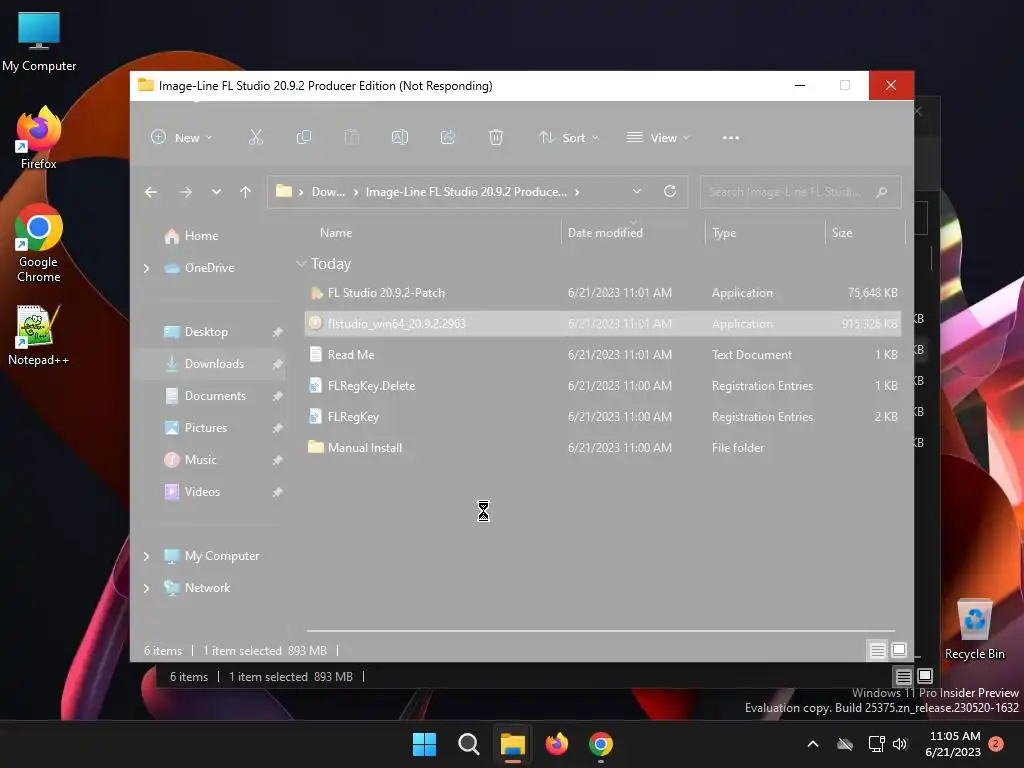Open the clock showing 11:05 AM
This screenshot has width=1024, height=768.
[953, 744]
